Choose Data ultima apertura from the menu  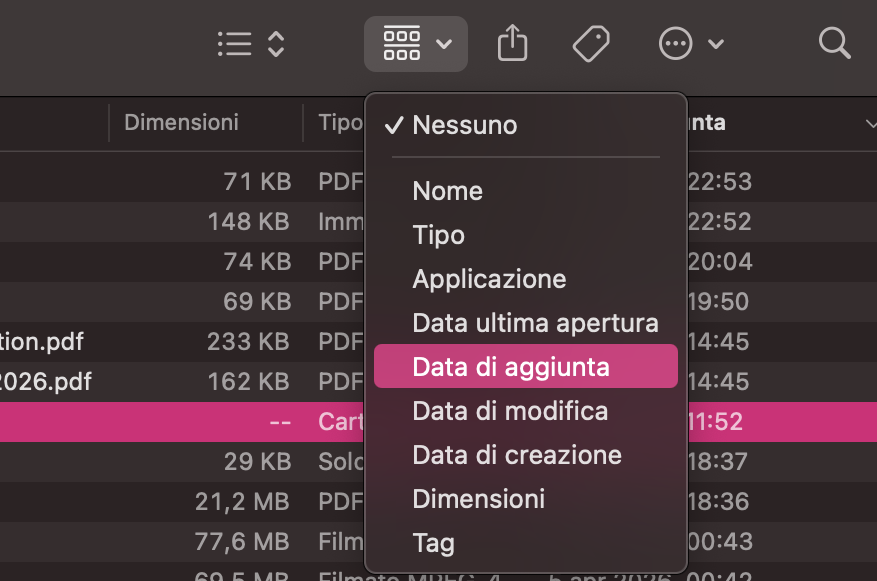535,322
